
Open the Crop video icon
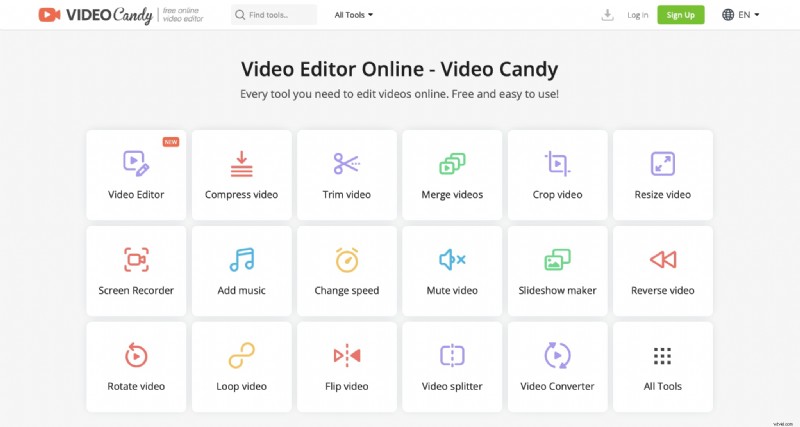coord(557,163)
